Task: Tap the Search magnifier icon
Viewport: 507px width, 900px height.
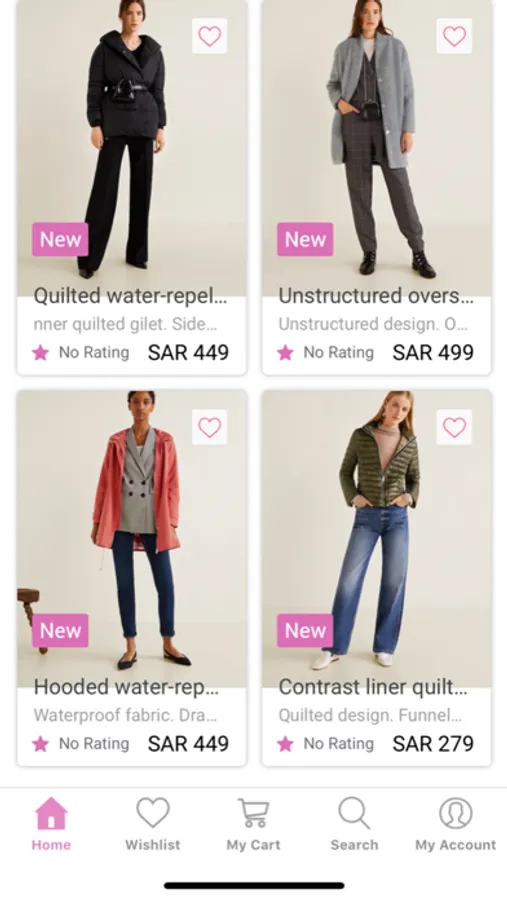Action: pos(354,813)
